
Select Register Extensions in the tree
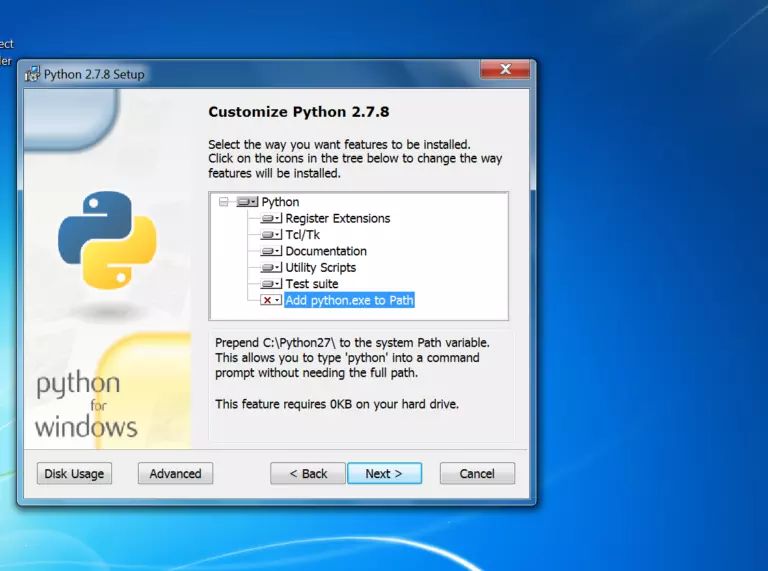337,218
